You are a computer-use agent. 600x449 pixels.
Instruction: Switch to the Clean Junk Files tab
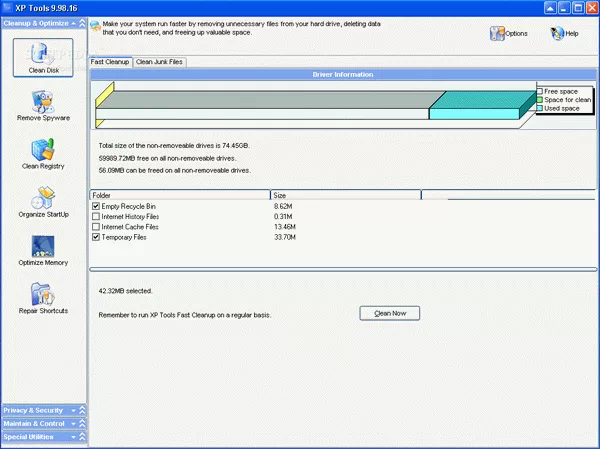pyautogui.click(x=160, y=62)
